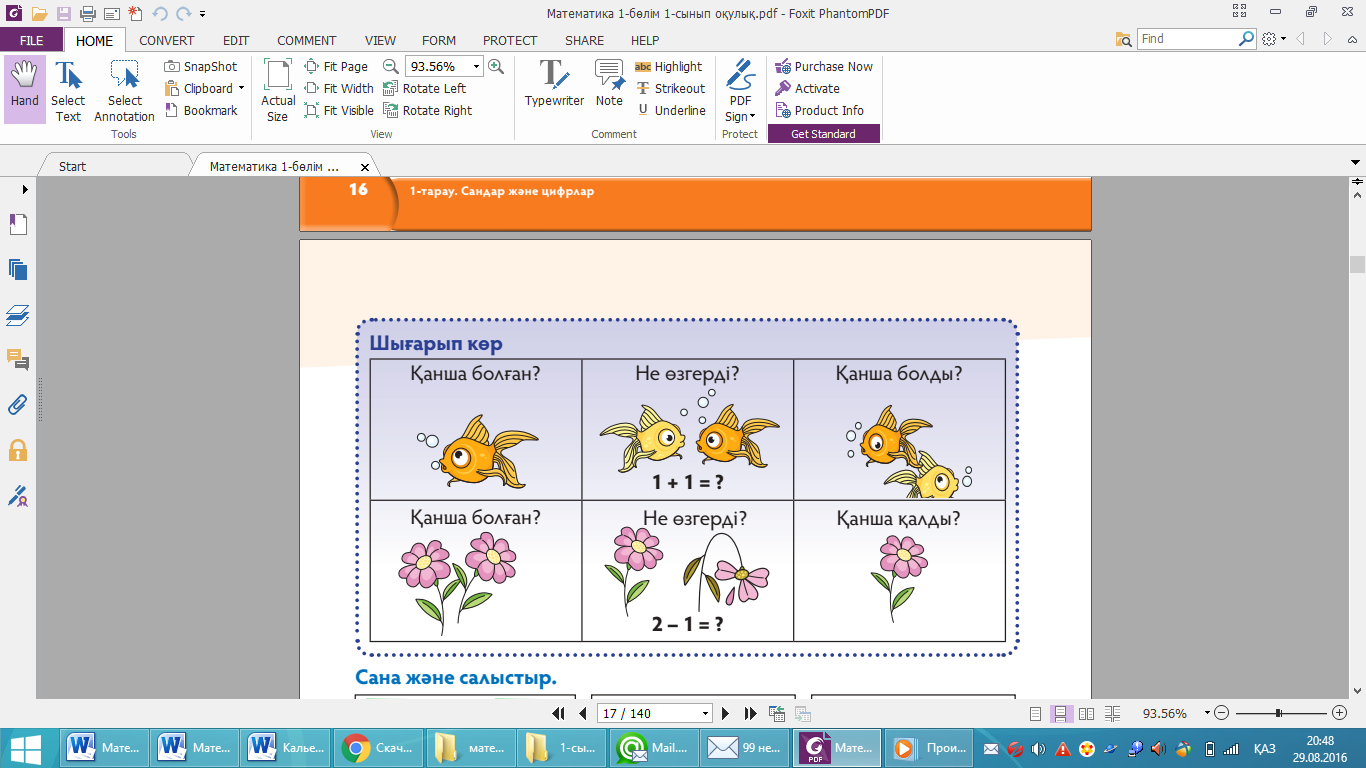The height and width of the screenshot is (768, 1366).
Task: Switch to the EDIT tab
Action: [x=236, y=40]
